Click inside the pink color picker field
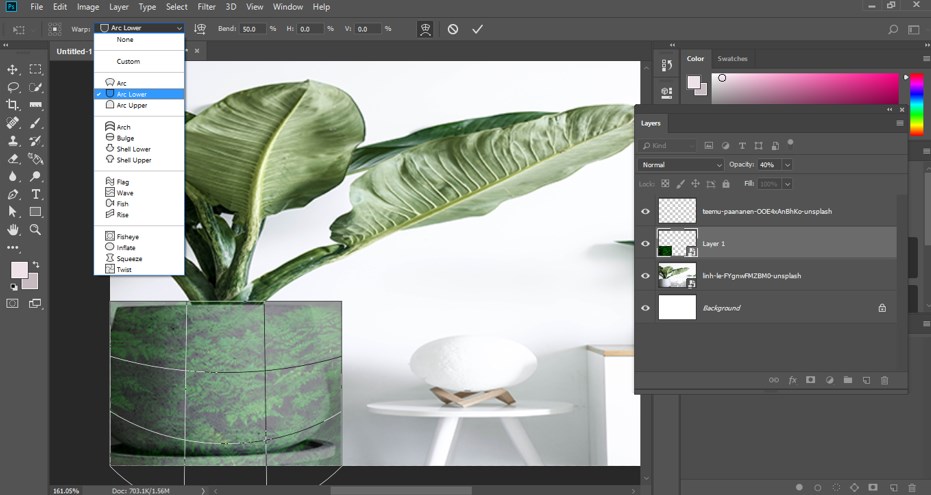Image resolution: width=931 pixels, height=495 pixels. click(x=800, y=88)
